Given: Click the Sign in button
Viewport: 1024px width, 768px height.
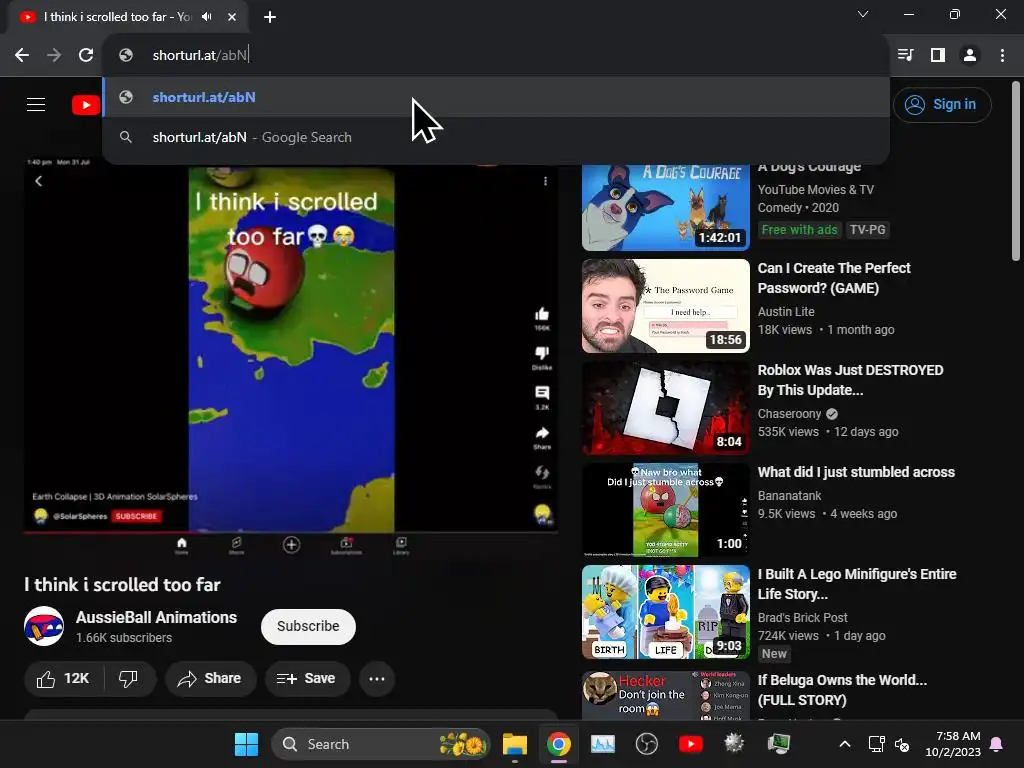Looking at the screenshot, I should pyautogui.click(x=942, y=104).
